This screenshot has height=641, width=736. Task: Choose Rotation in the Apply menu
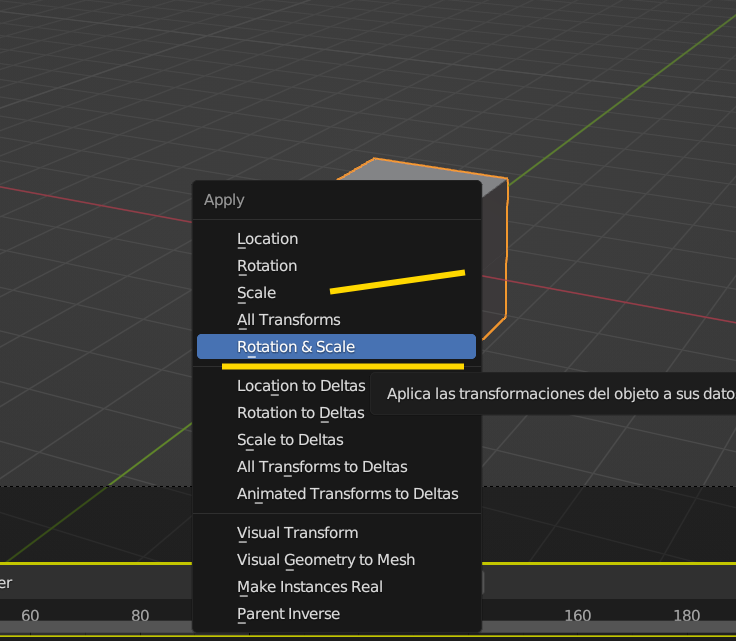336,266
